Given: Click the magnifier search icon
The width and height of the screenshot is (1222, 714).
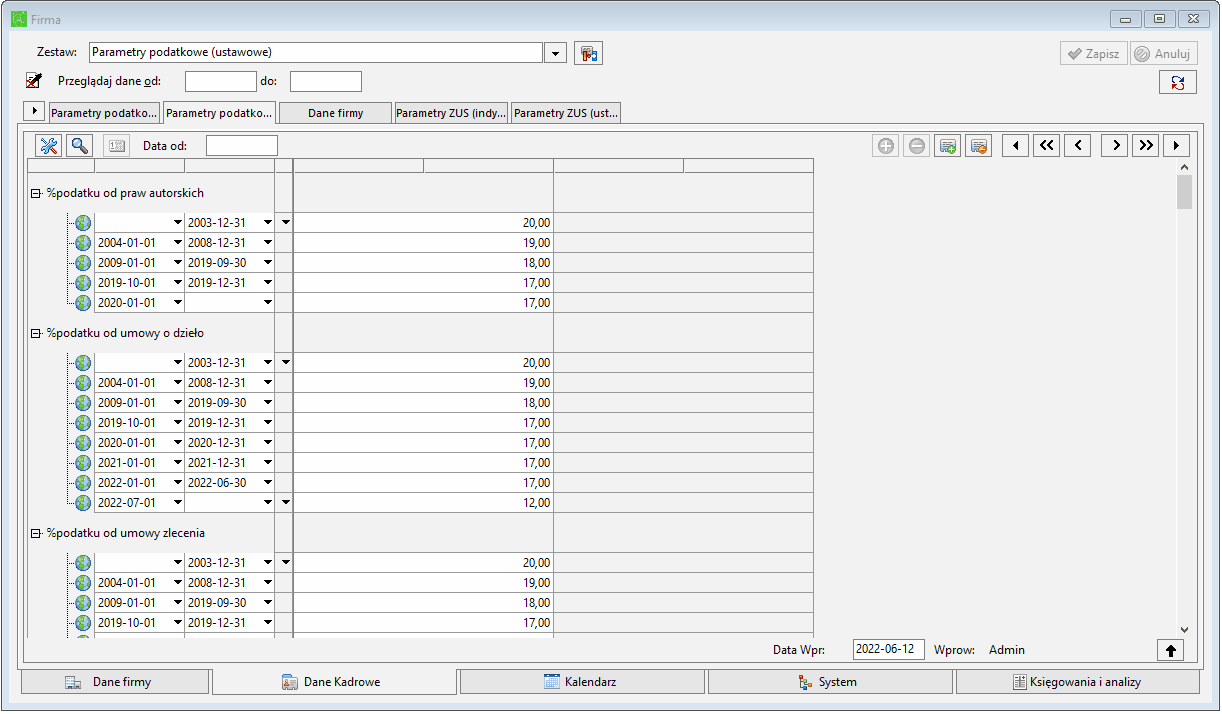Looking at the screenshot, I should [x=79, y=146].
